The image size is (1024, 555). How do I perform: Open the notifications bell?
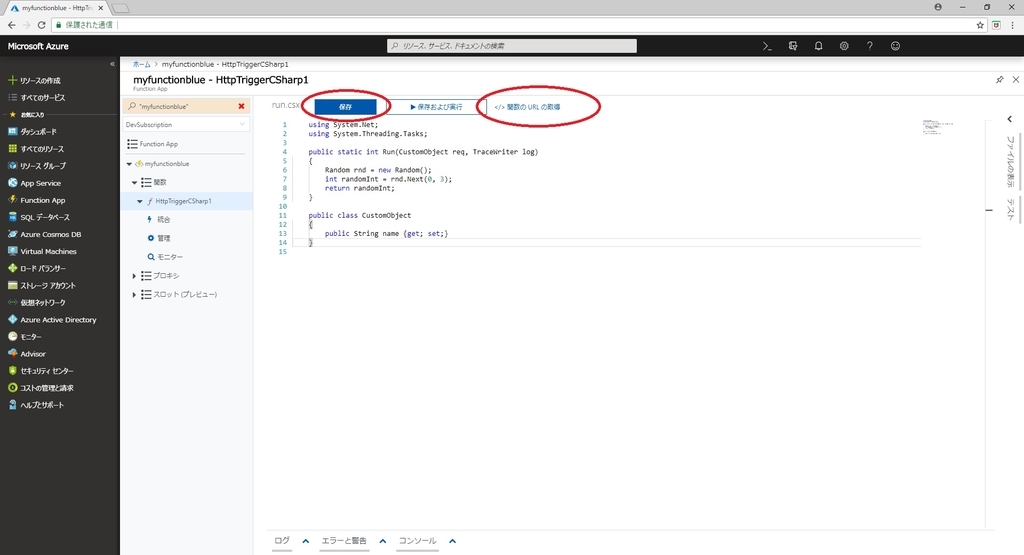tap(818, 46)
